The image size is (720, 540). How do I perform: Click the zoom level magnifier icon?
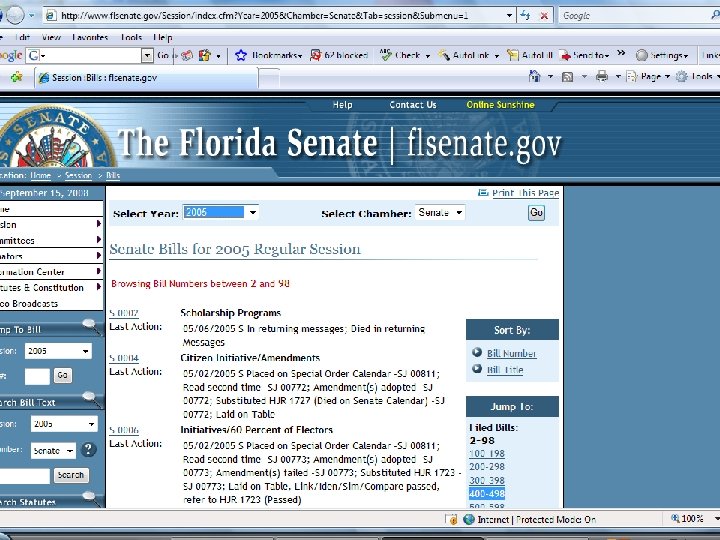(675, 518)
